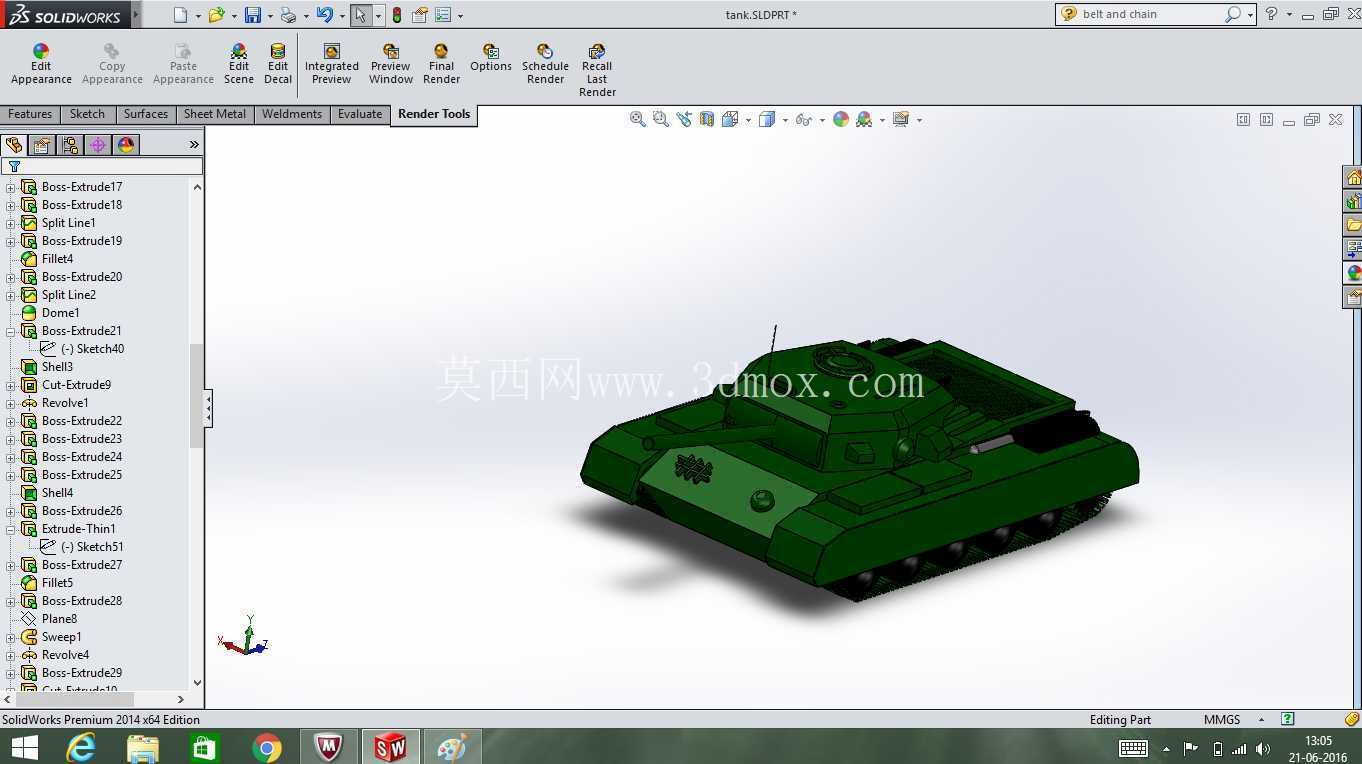Collapse the feature tree panel with its side handle

tap(208, 408)
